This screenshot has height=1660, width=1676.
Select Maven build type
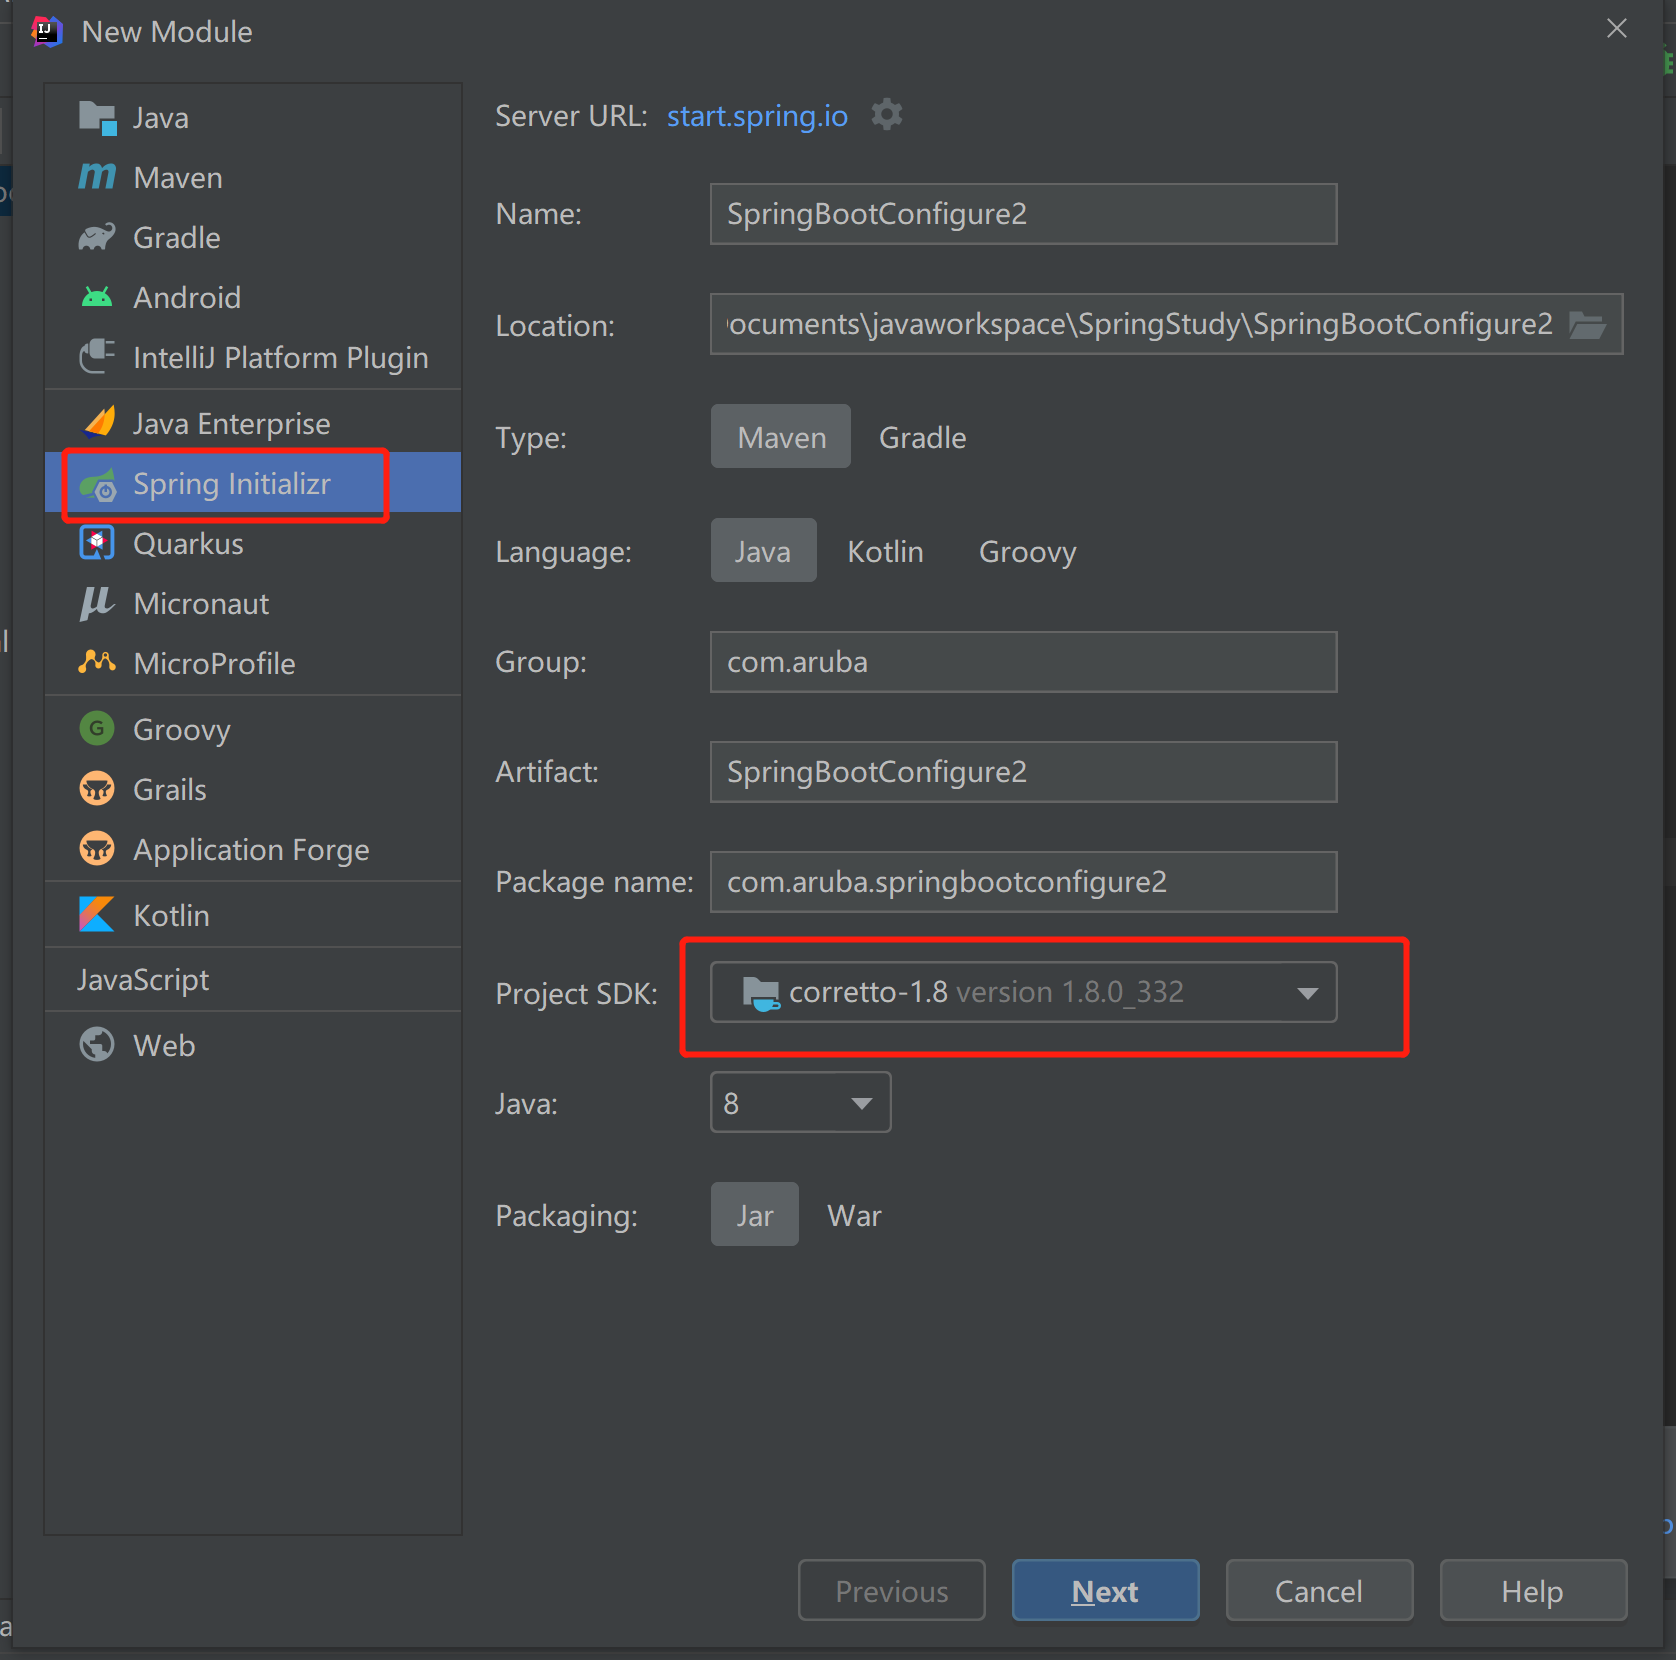click(x=781, y=437)
